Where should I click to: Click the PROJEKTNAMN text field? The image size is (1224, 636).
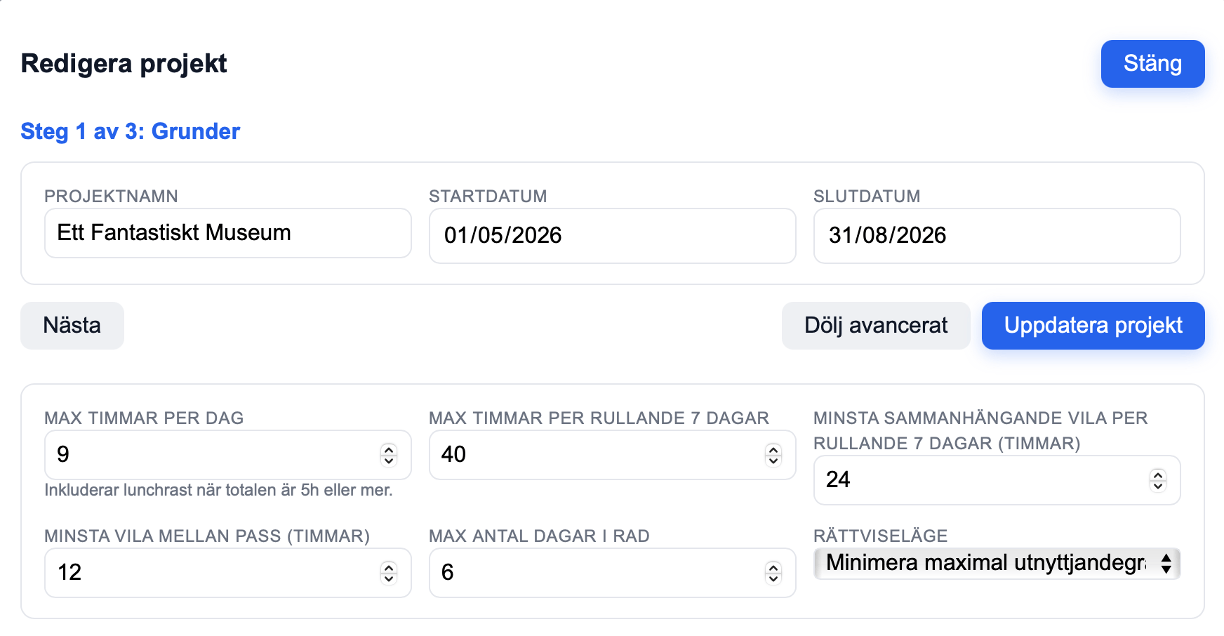pyautogui.click(x=227, y=233)
